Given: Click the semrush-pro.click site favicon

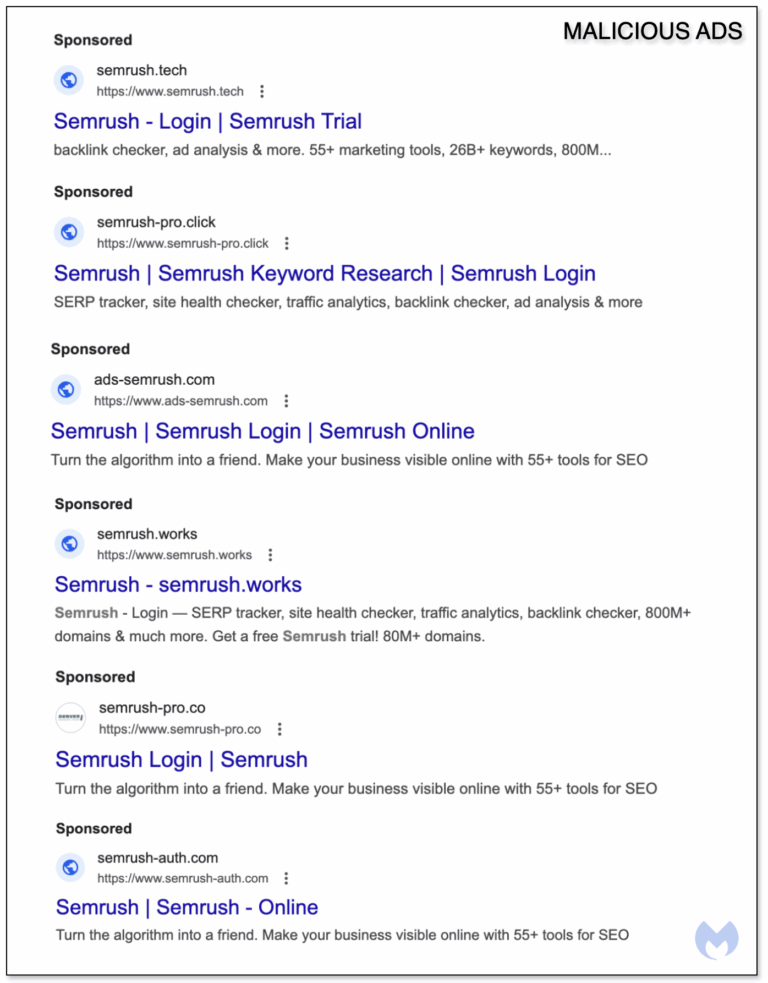Looking at the screenshot, I should tap(67, 231).
